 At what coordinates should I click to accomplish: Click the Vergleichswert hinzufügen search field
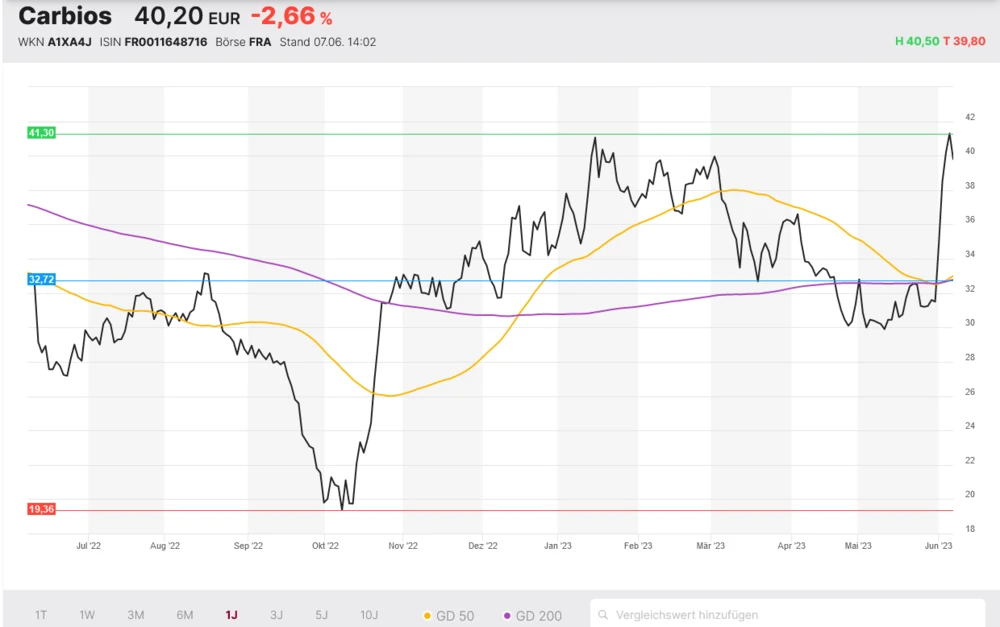click(790, 615)
